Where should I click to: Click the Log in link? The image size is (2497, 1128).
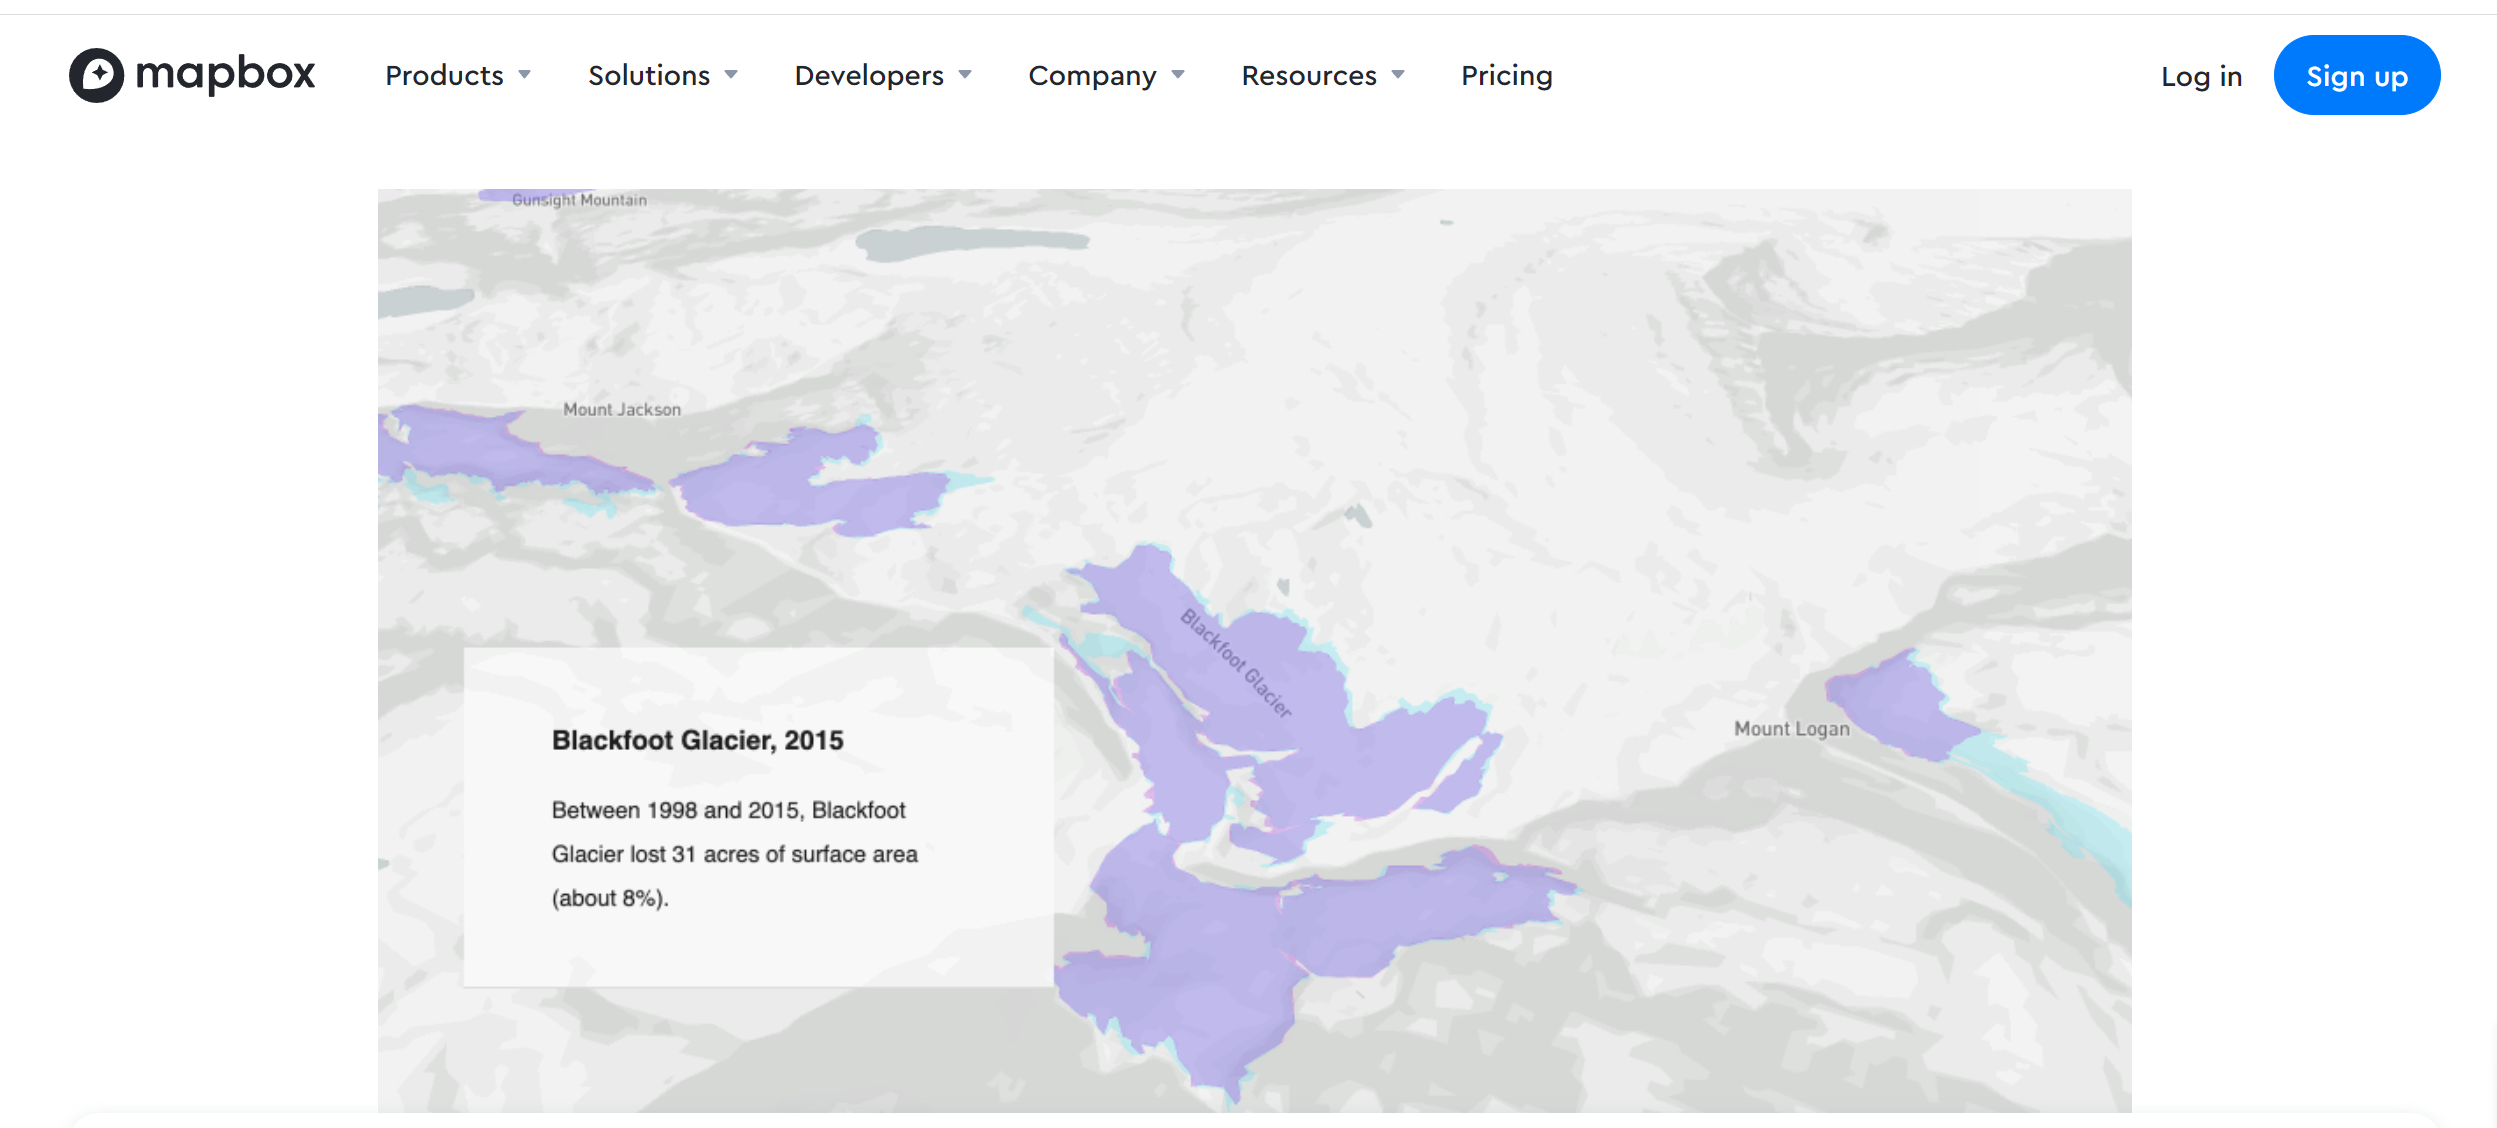tap(2201, 77)
